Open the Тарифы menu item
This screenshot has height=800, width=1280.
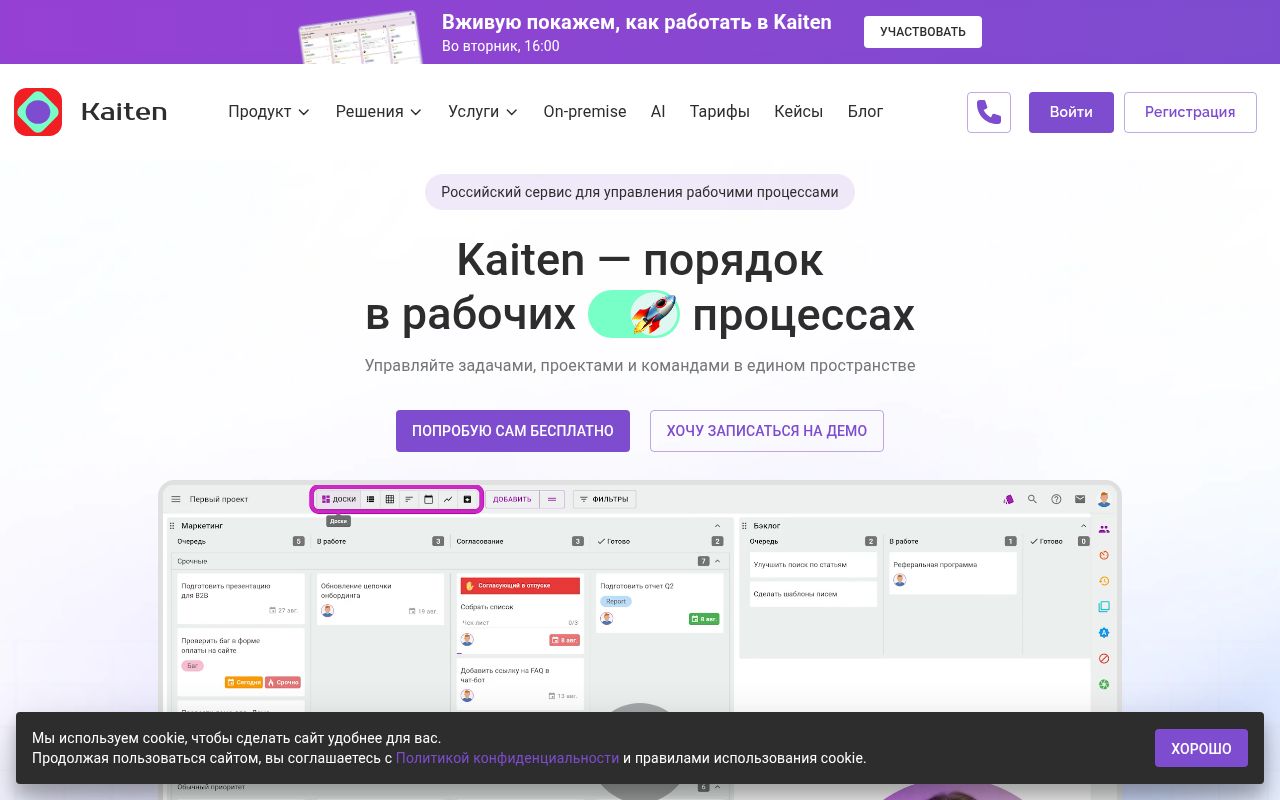click(719, 112)
